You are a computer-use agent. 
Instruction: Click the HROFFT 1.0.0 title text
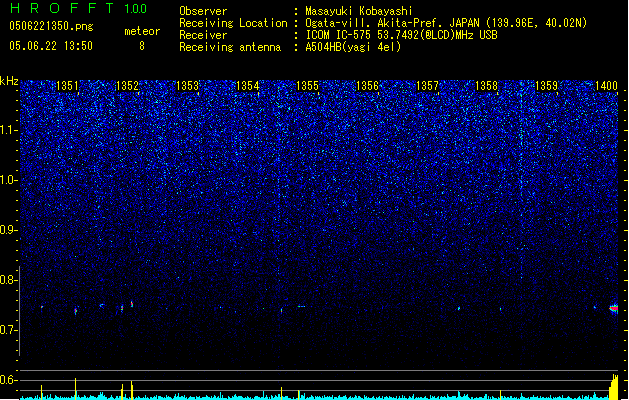coord(79,8)
